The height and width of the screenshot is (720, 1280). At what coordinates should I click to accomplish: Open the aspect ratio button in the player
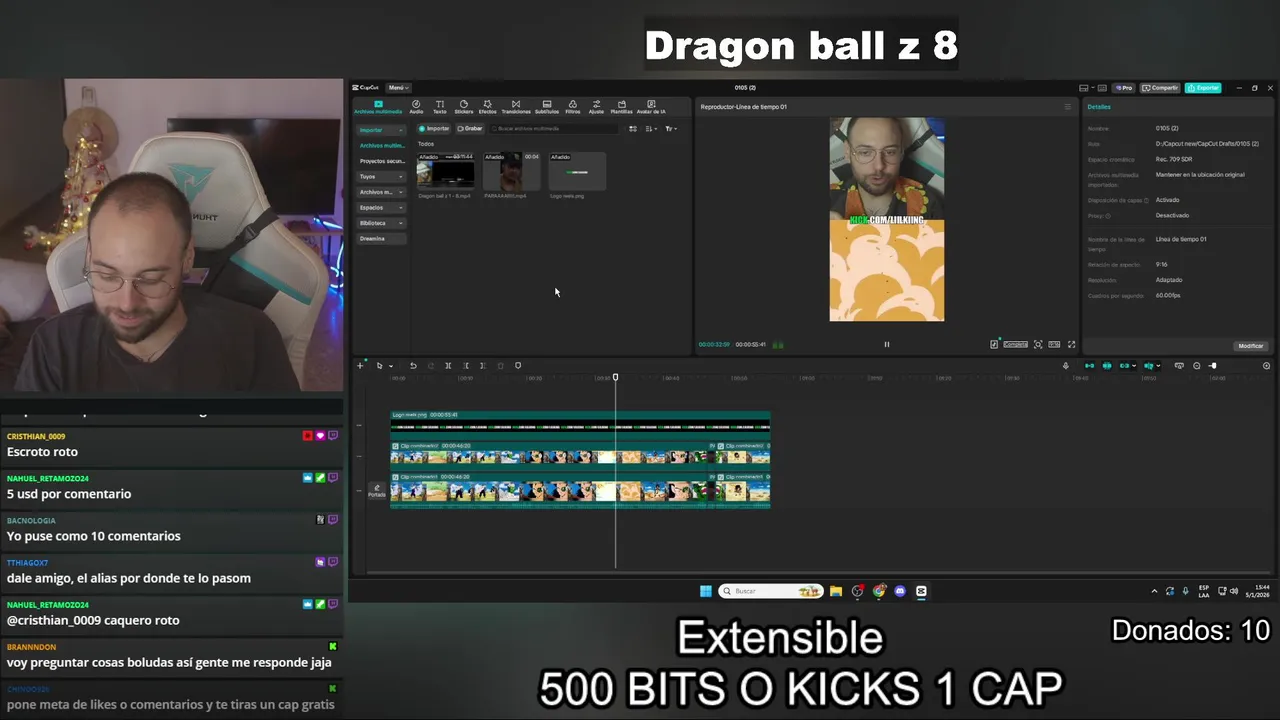click(1054, 345)
